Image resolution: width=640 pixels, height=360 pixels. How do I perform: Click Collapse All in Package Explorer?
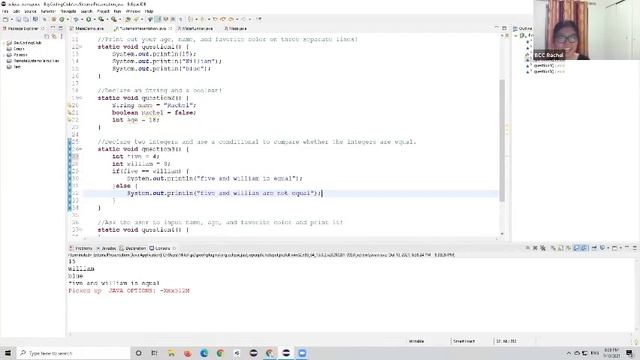(x=46, y=36)
